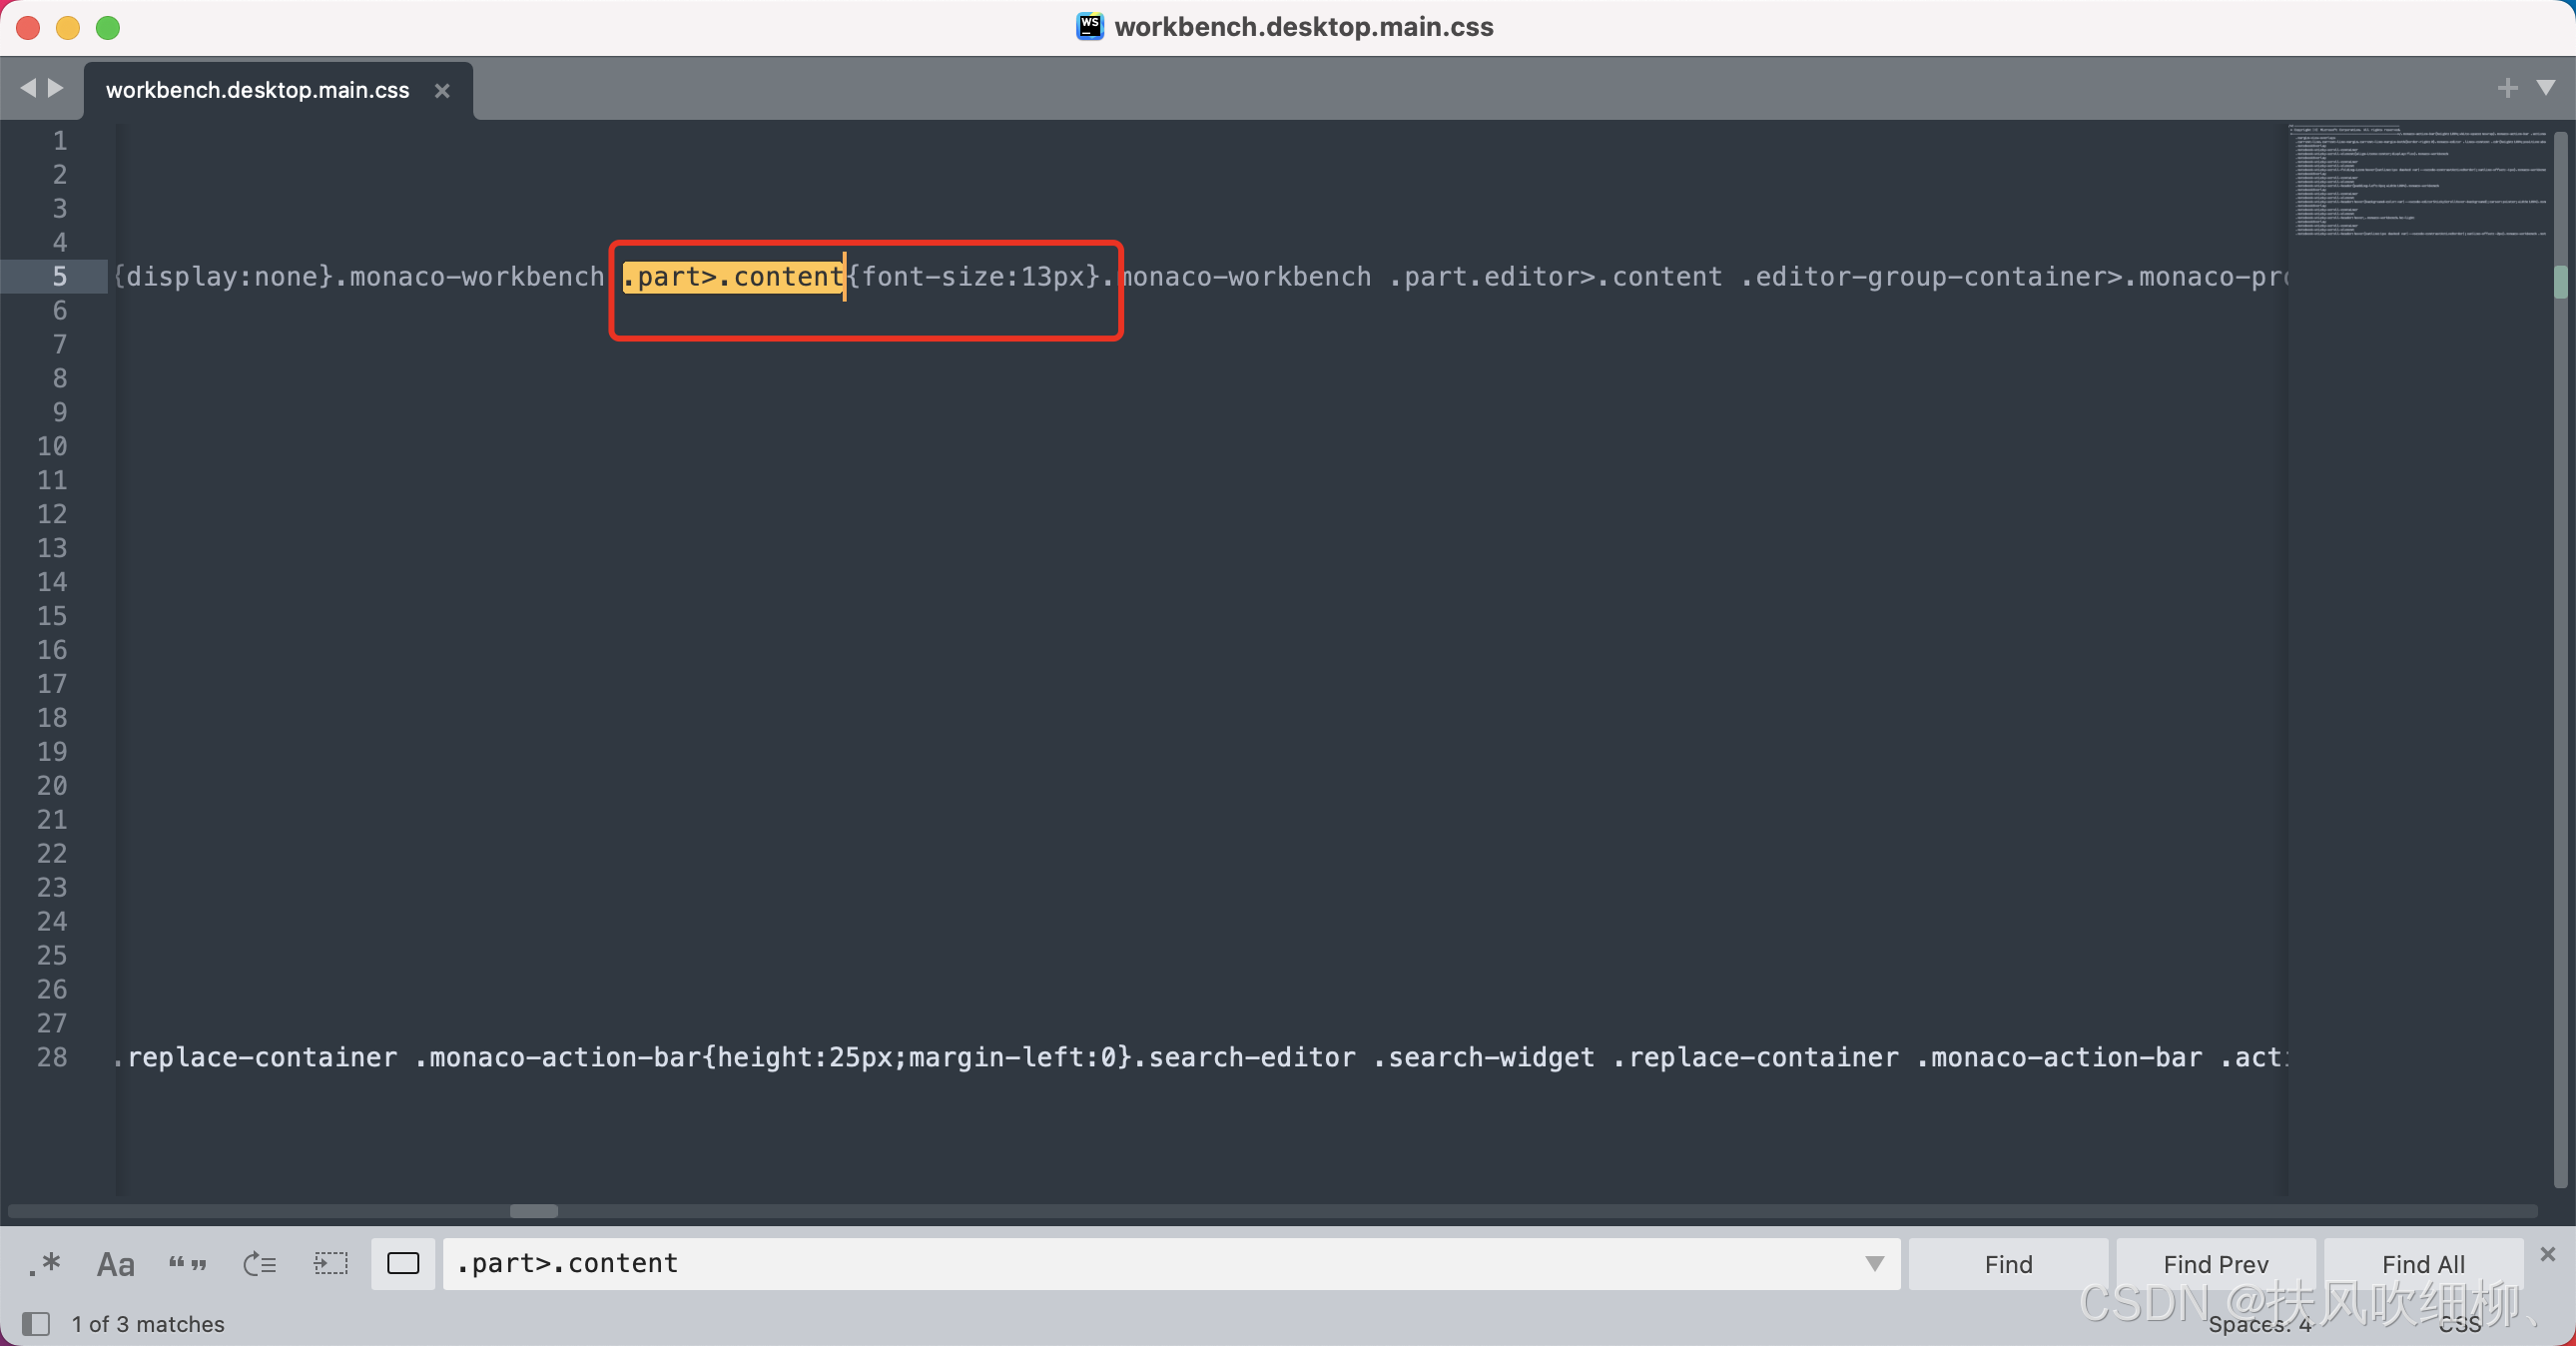Click '.part.editor>.content' on line 5
The image size is (2576, 1346).
click(1555, 276)
